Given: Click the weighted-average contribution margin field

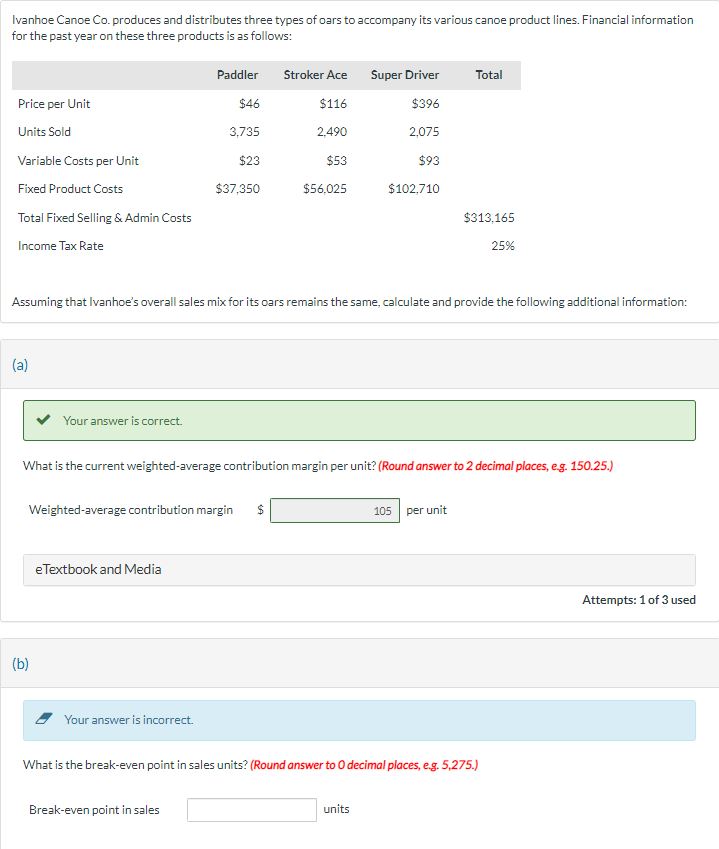Looking at the screenshot, I should click(335, 510).
